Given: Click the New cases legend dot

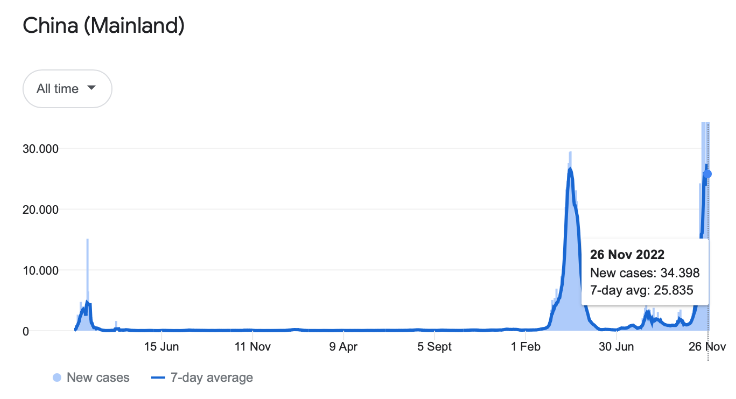Looking at the screenshot, I should (x=57, y=378).
